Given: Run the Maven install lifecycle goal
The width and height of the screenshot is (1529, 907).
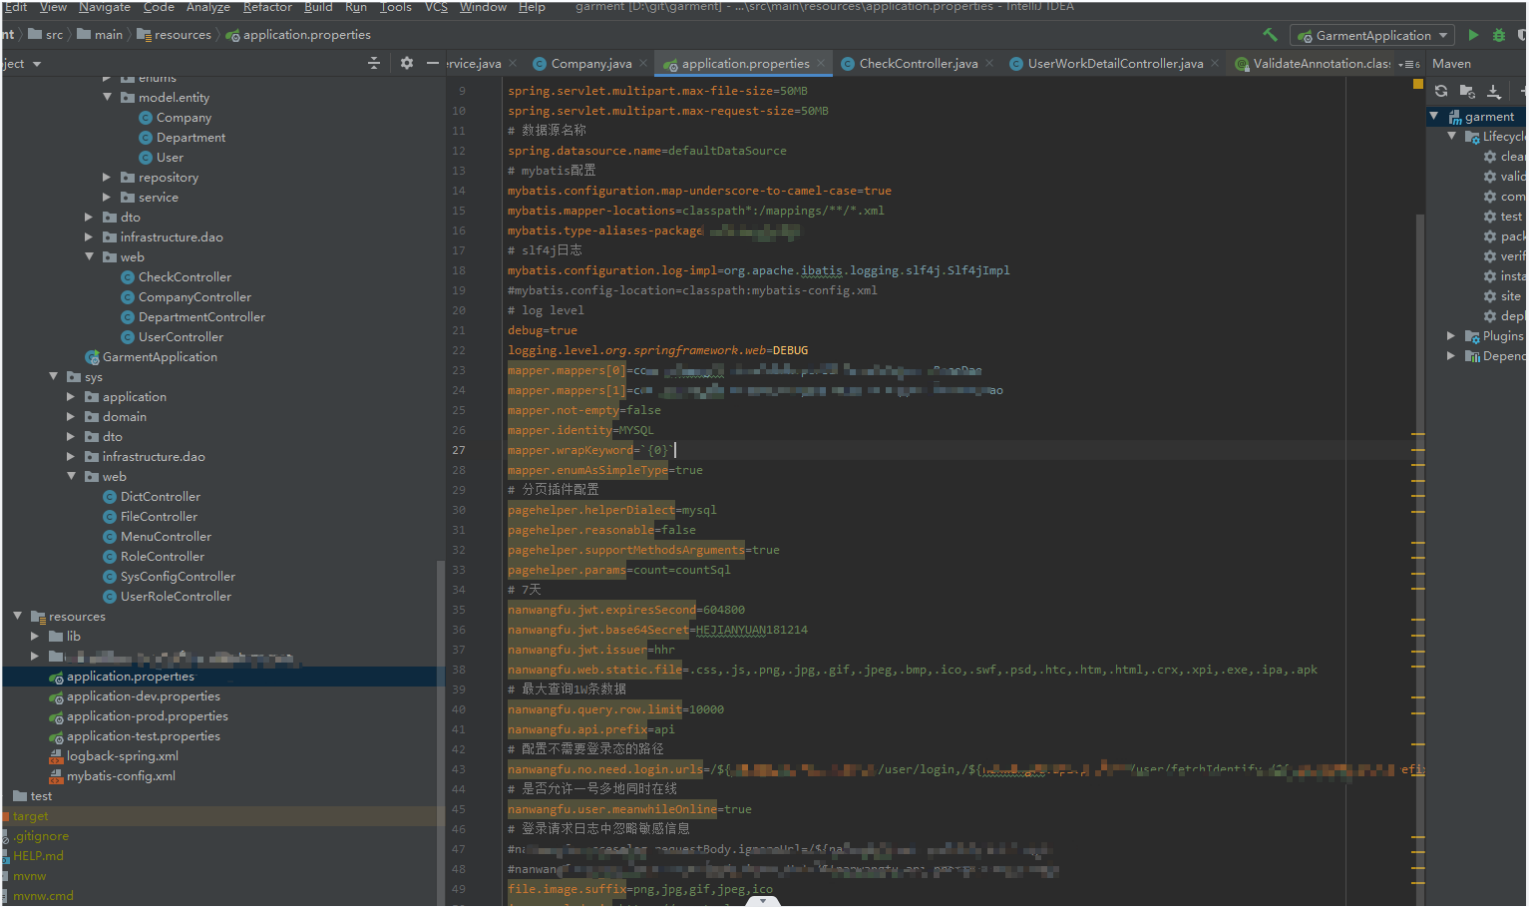Looking at the screenshot, I should (x=1503, y=277).
